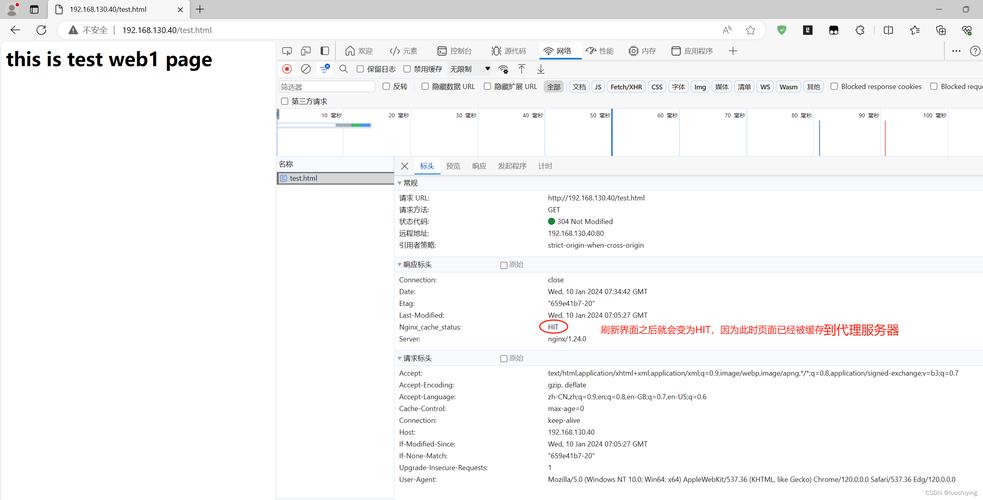Filter requests by Fetch/XHR

click(626, 87)
